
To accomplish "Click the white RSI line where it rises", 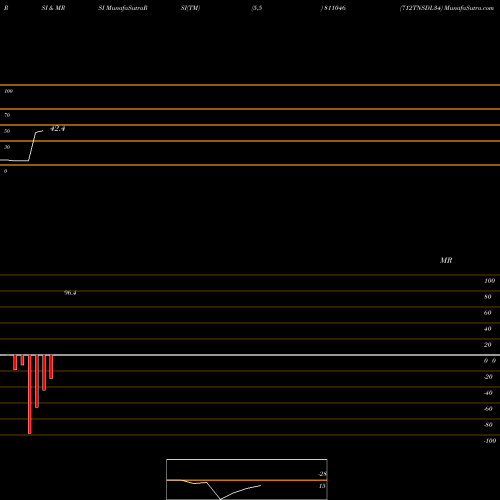I will [32, 146].
